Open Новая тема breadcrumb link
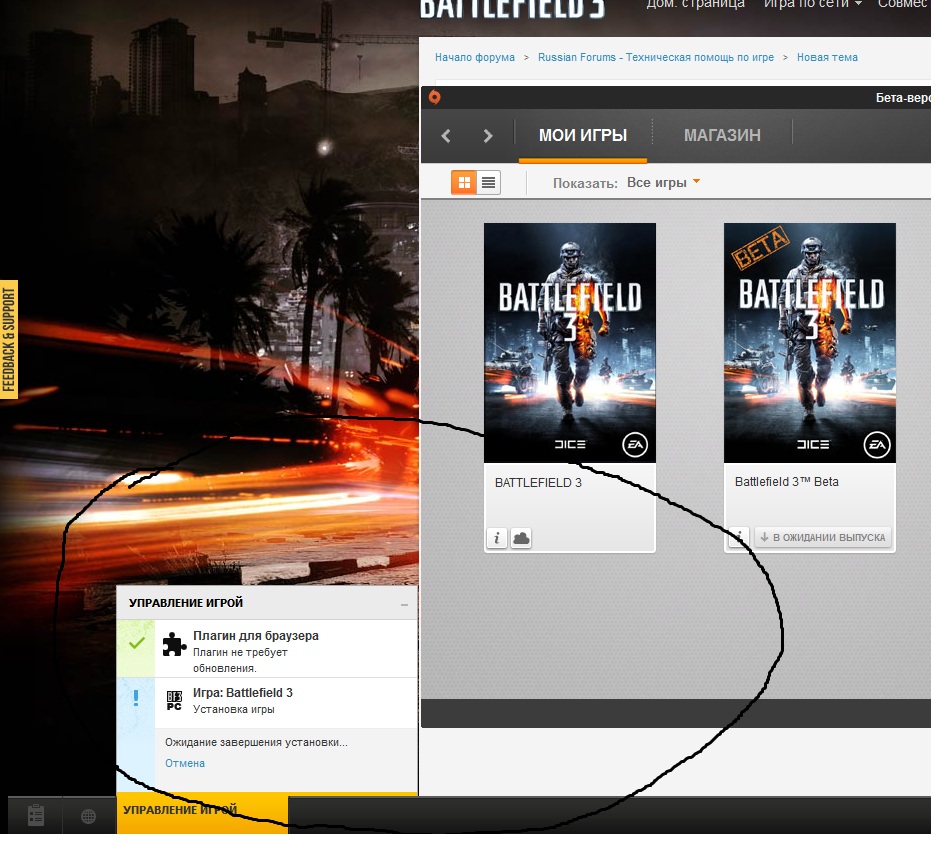The height and width of the screenshot is (844, 934). point(827,57)
